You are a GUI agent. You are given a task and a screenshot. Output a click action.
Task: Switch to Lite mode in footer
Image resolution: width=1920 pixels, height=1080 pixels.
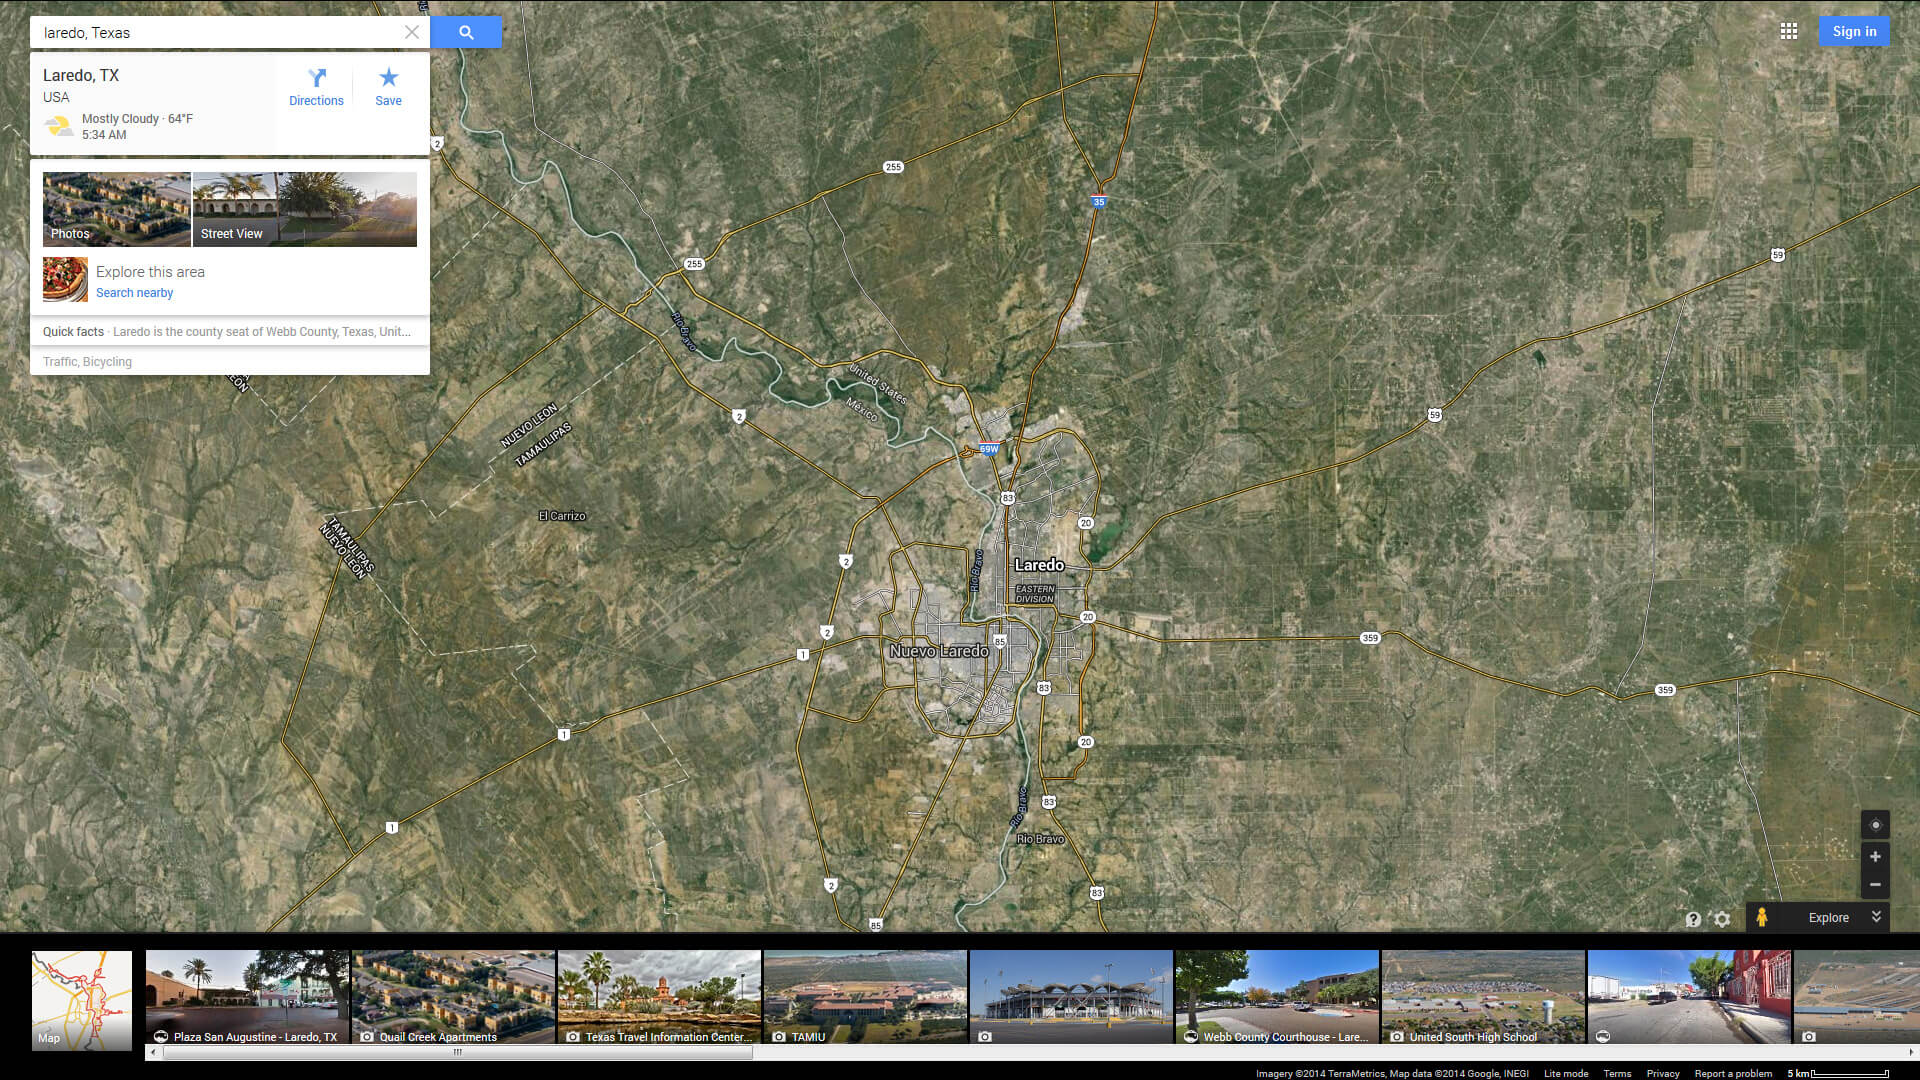click(x=1566, y=1073)
